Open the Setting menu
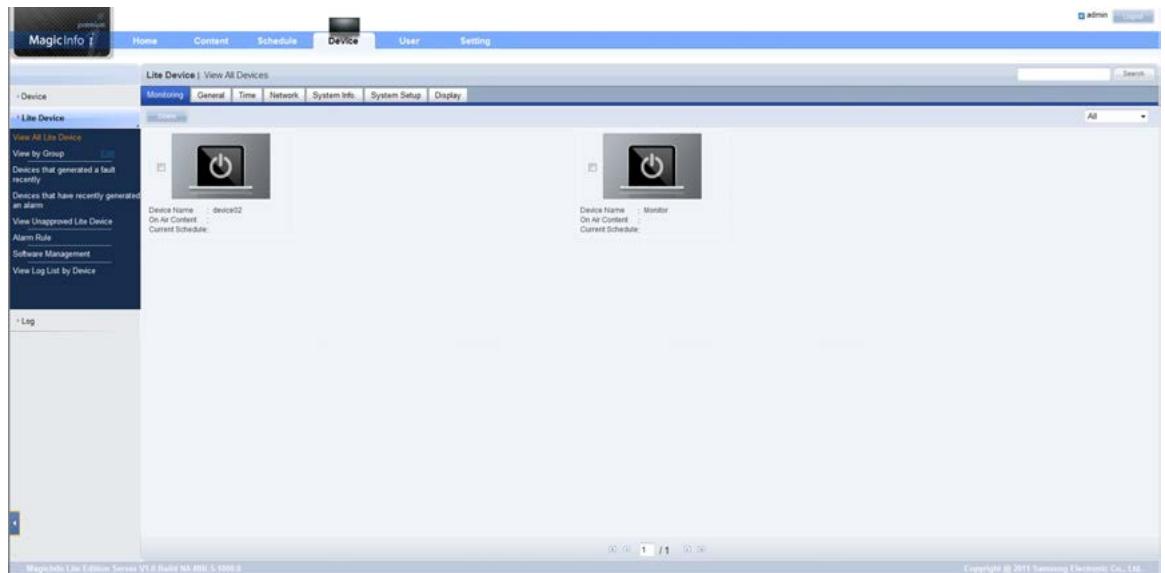 click(475, 42)
